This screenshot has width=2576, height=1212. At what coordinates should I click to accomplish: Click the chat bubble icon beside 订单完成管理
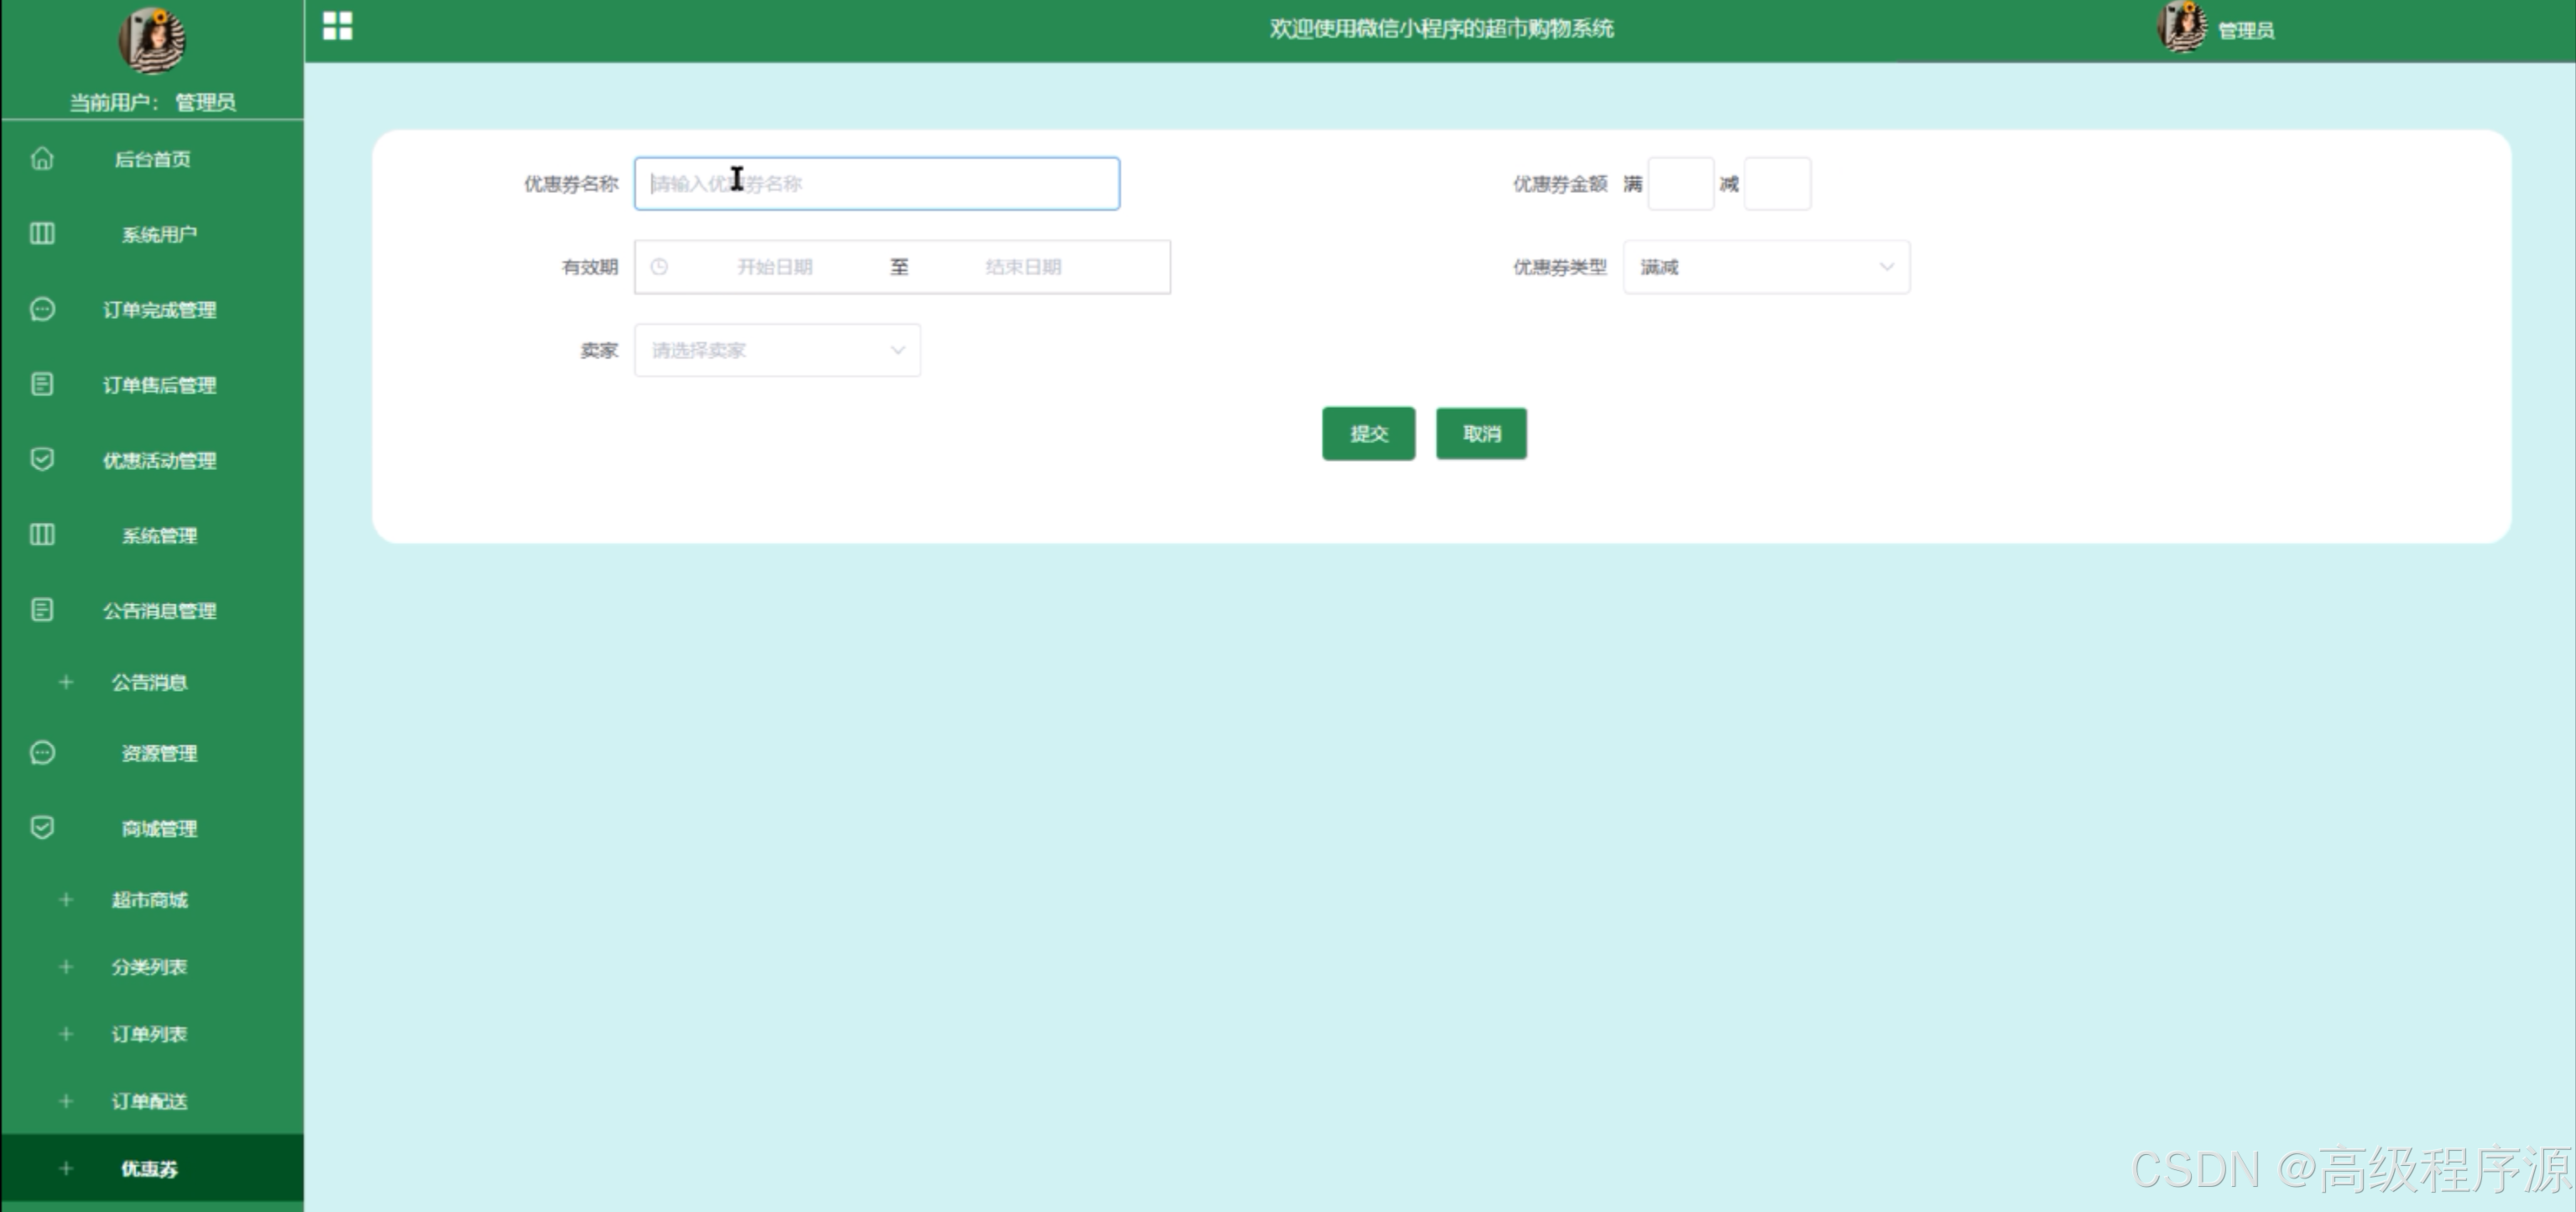tap(42, 309)
